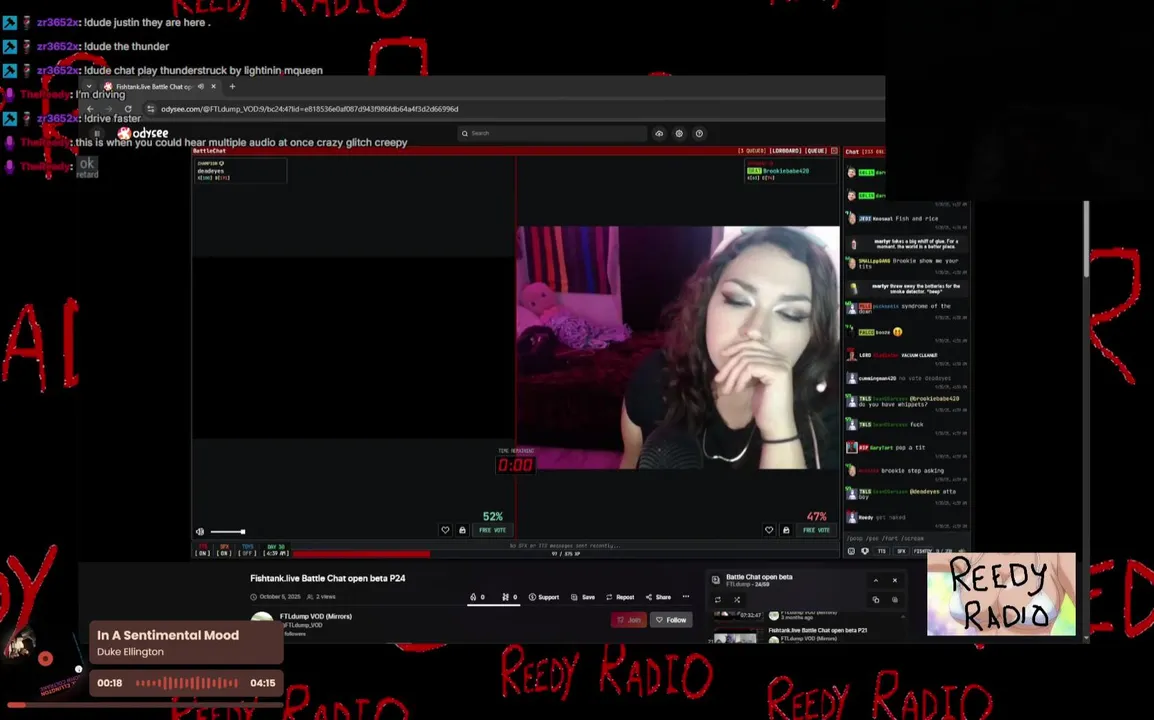Click the Share button
Viewport: 1154px width, 720px height.
point(658,597)
